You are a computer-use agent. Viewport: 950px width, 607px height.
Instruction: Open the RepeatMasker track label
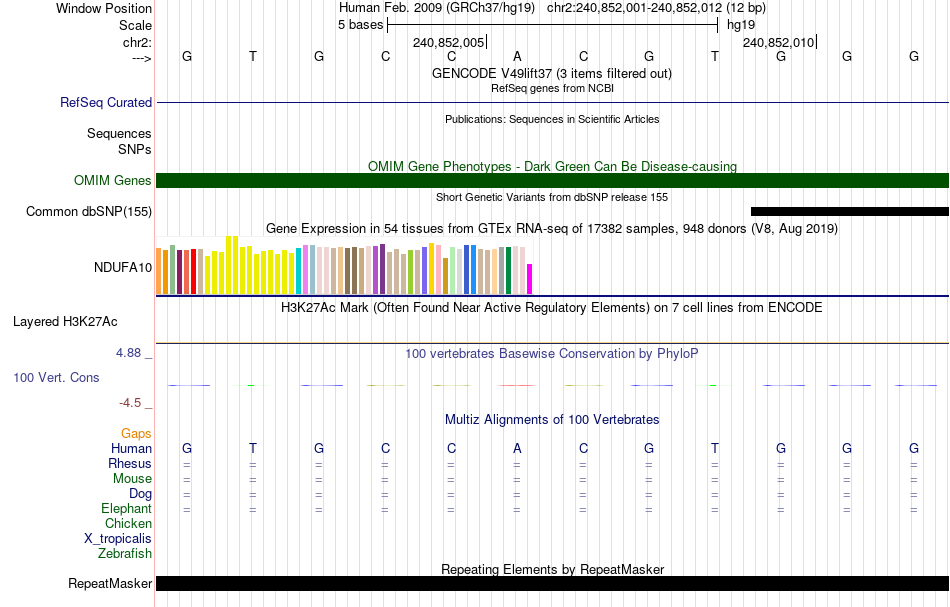(x=110, y=583)
